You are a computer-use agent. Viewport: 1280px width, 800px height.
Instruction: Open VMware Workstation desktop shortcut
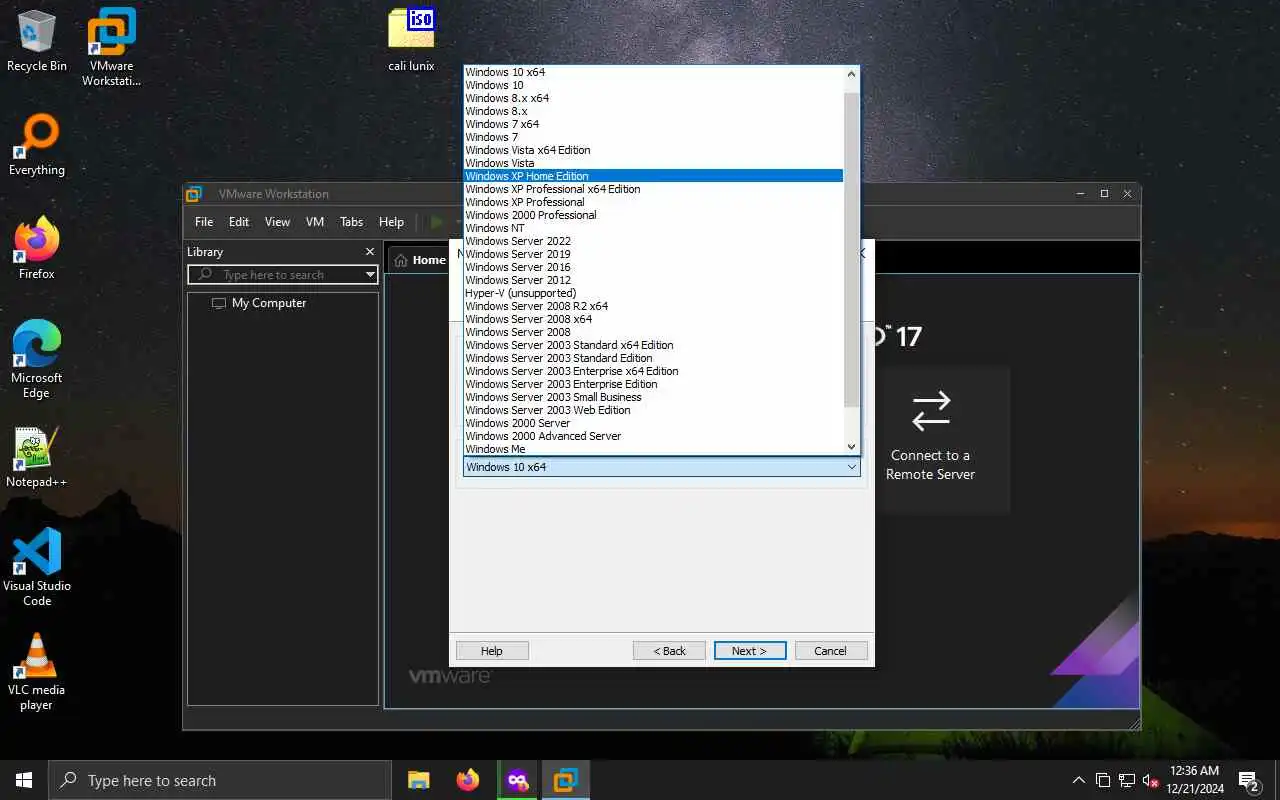pyautogui.click(x=111, y=47)
